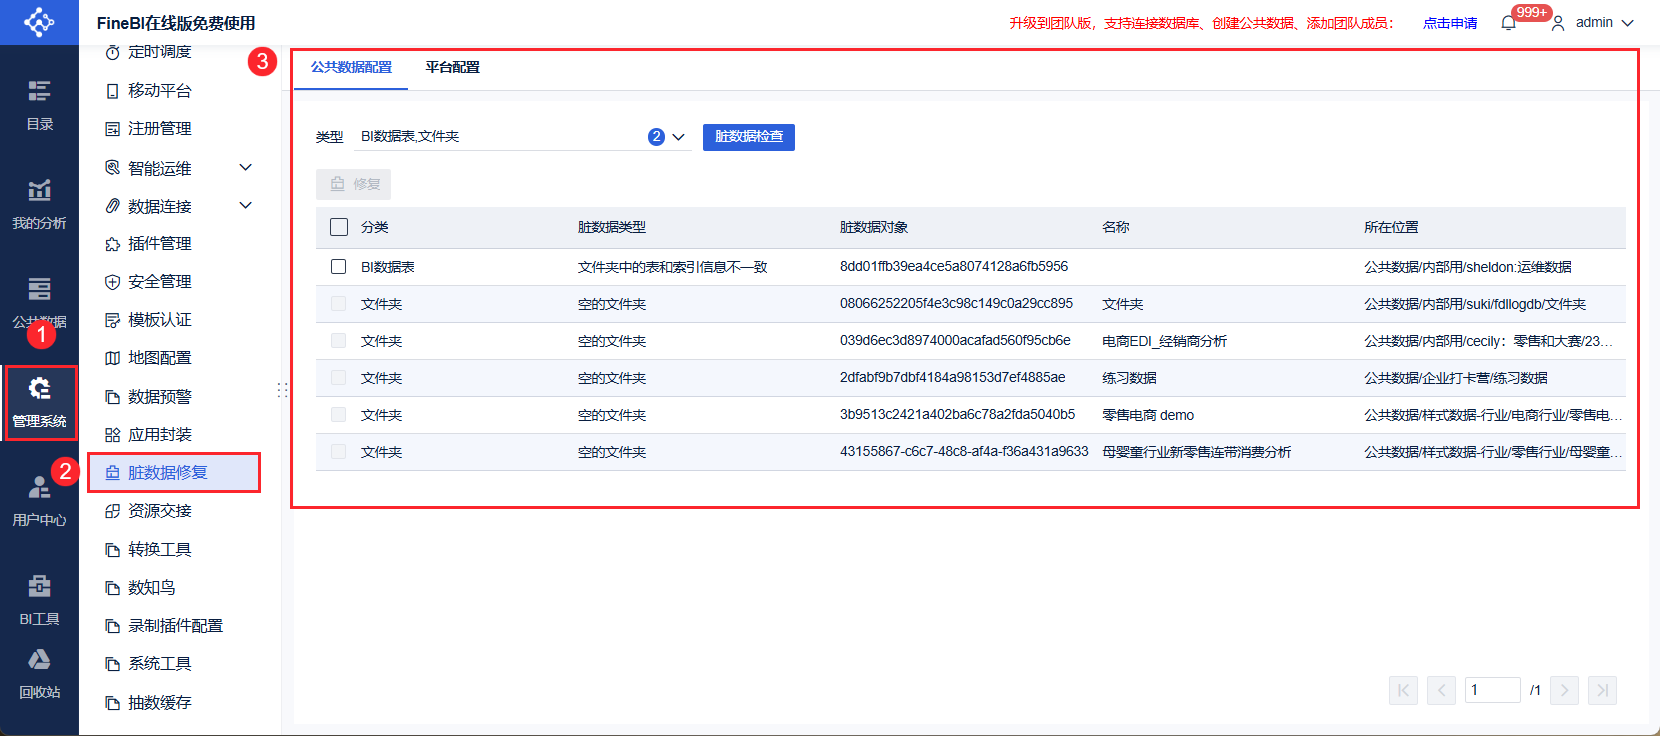
Task: Open the BI工具 sidebar item
Action: coord(39,600)
